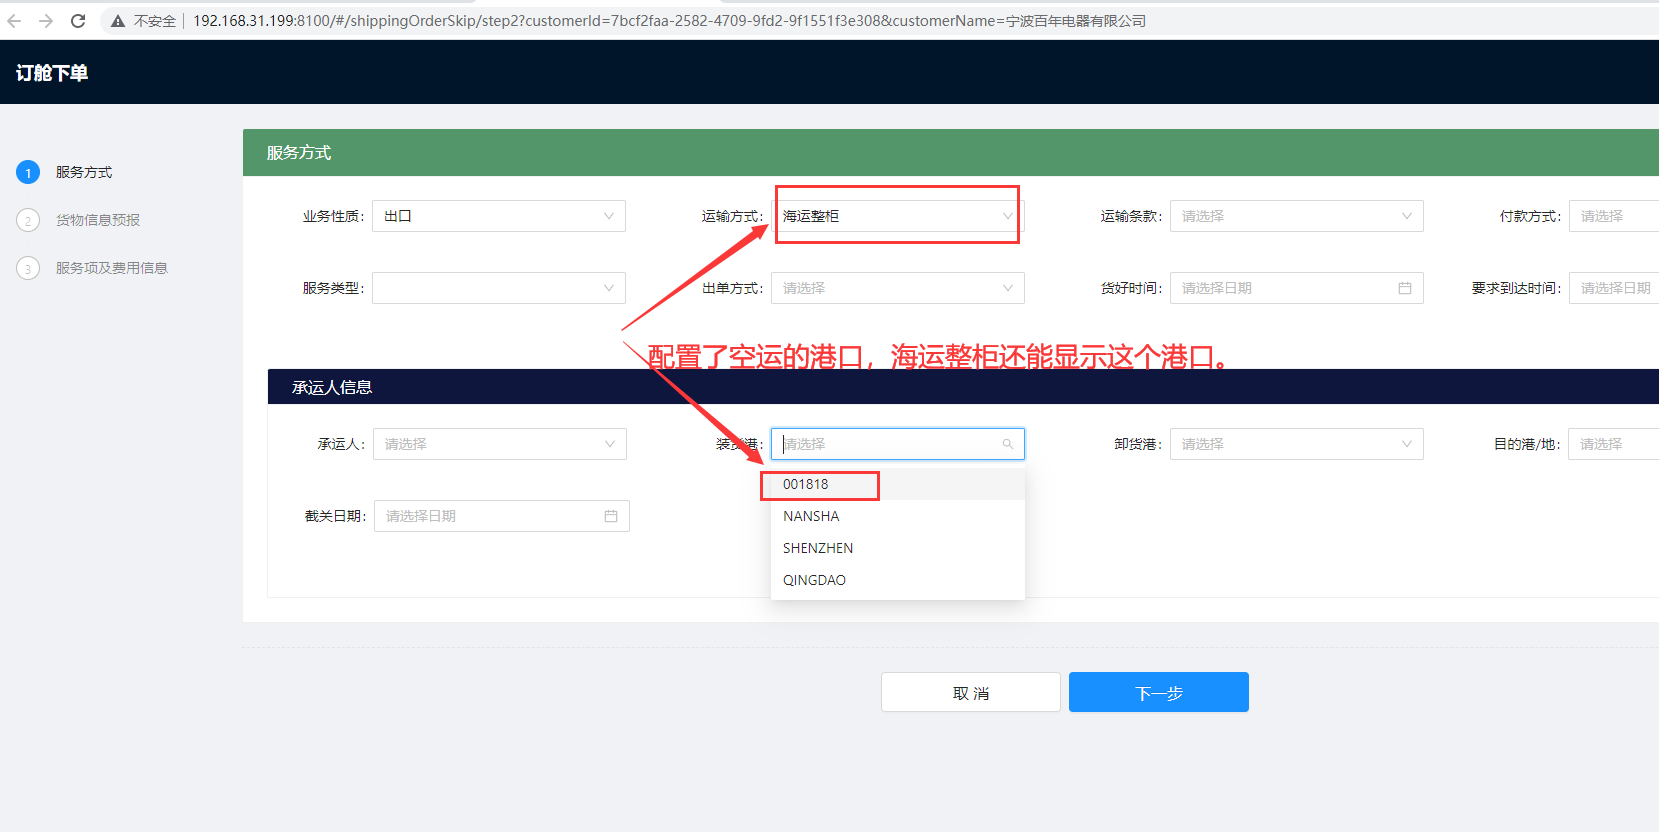Image resolution: width=1659 pixels, height=832 pixels.
Task: Choose NANSHA in the port dropdown list
Action: point(811,516)
